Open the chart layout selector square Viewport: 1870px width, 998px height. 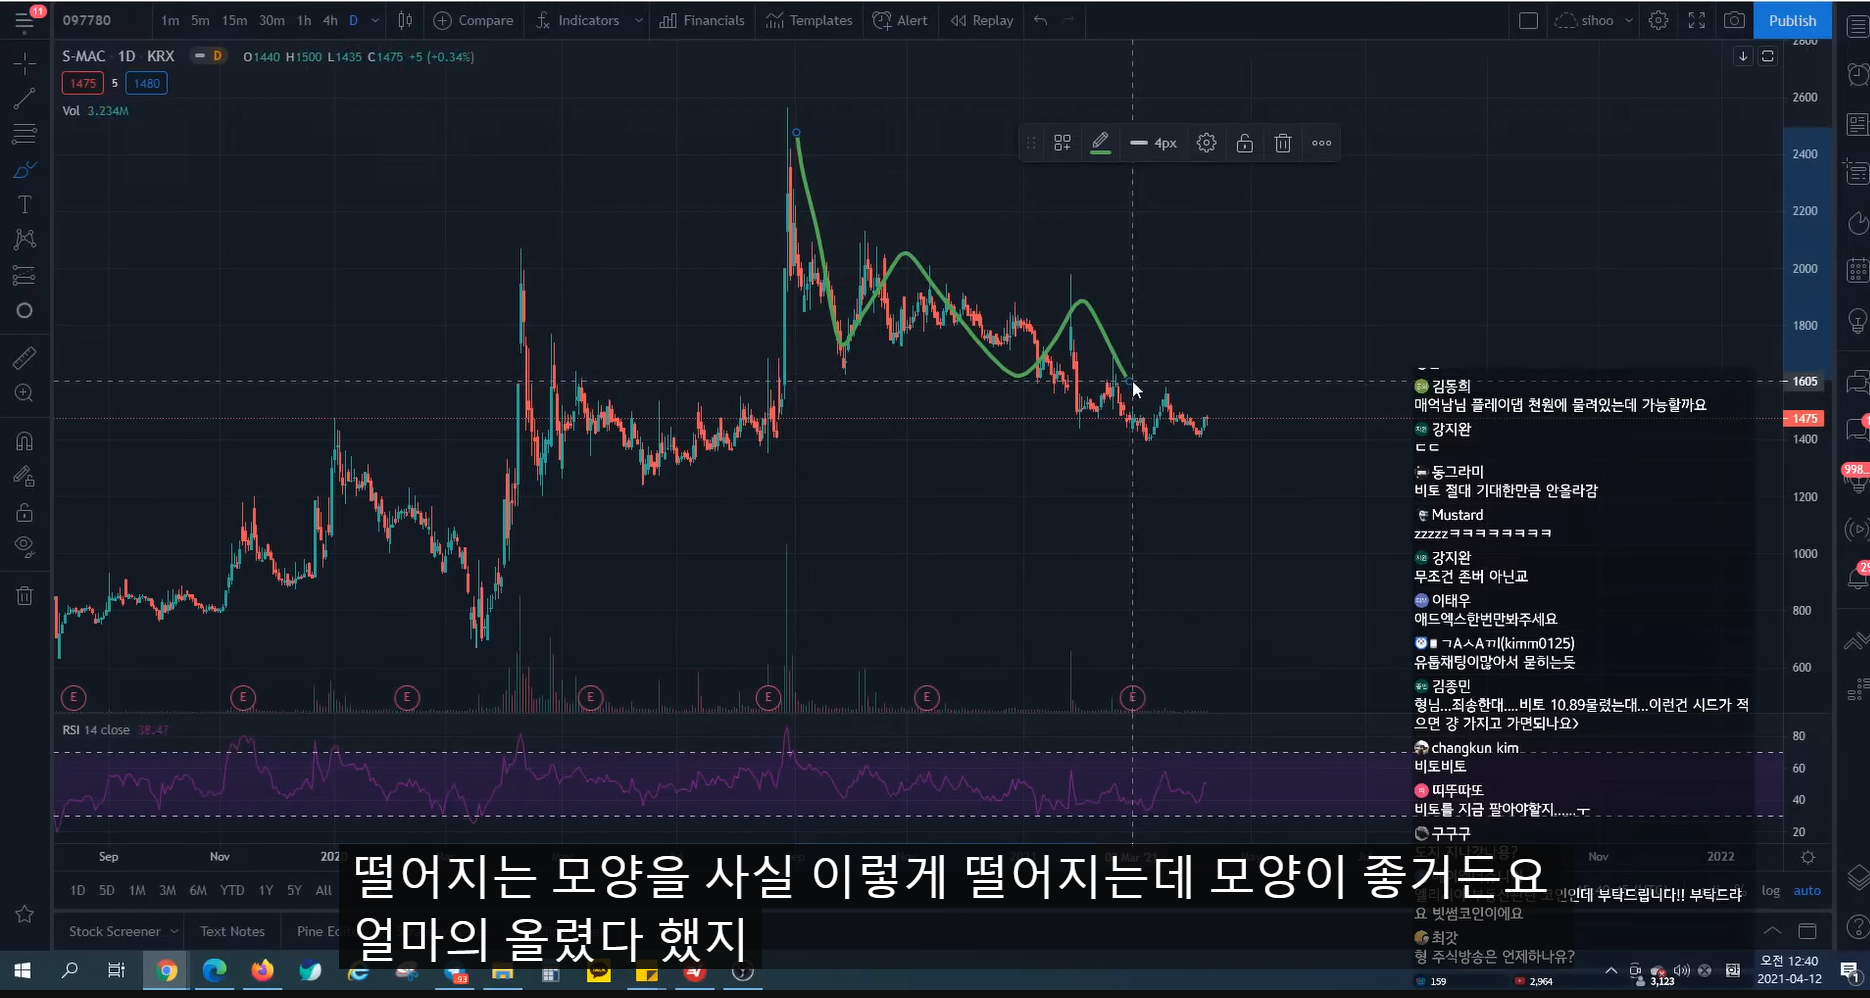1528,20
